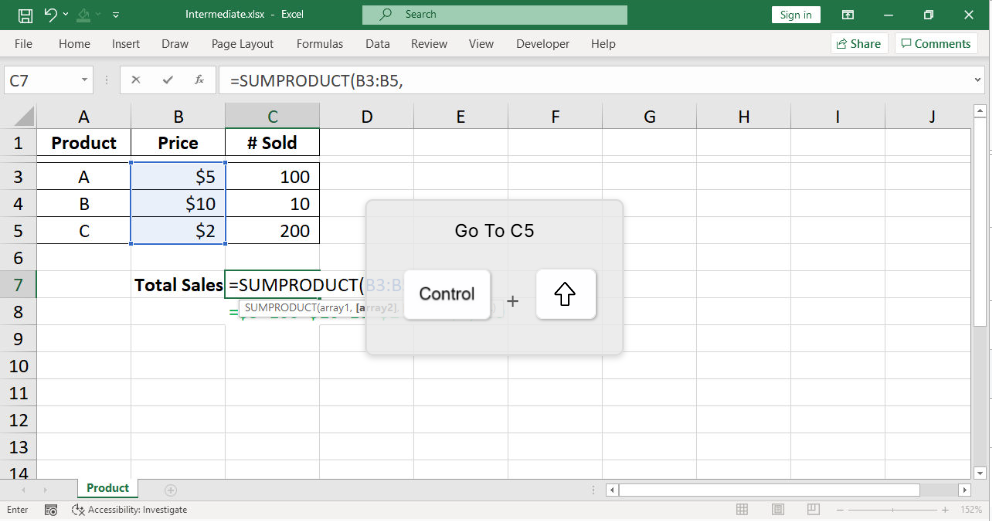Select the Product sheet tab
This screenshot has height=521, width=992.
(108, 488)
